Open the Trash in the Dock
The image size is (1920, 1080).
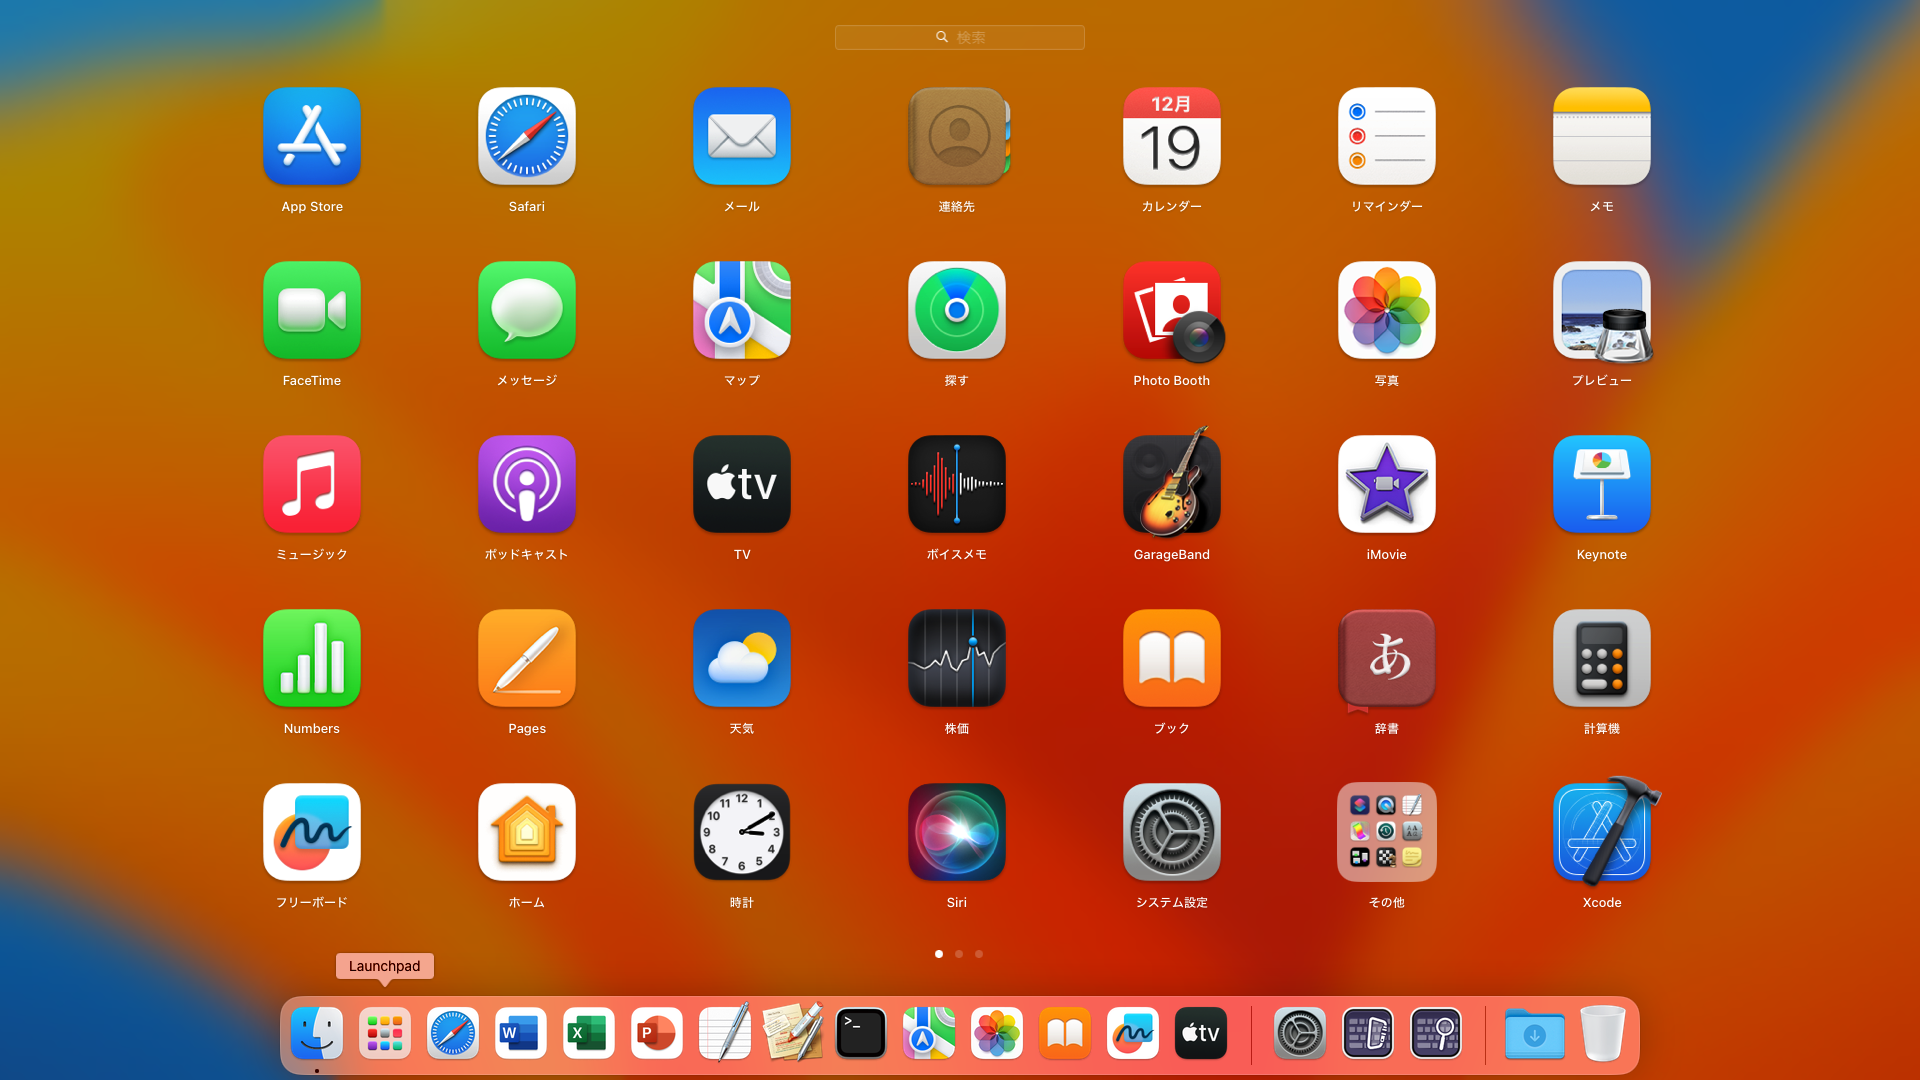click(1603, 1033)
